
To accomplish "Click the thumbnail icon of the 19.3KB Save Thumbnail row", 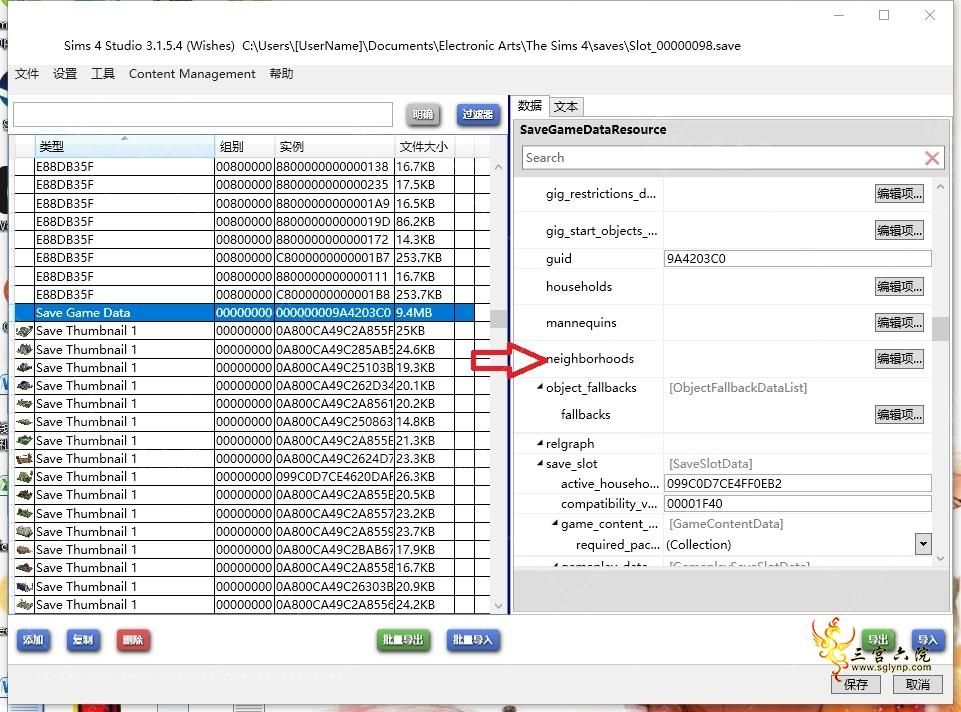I will pyautogui.click(x=24, y=368).
